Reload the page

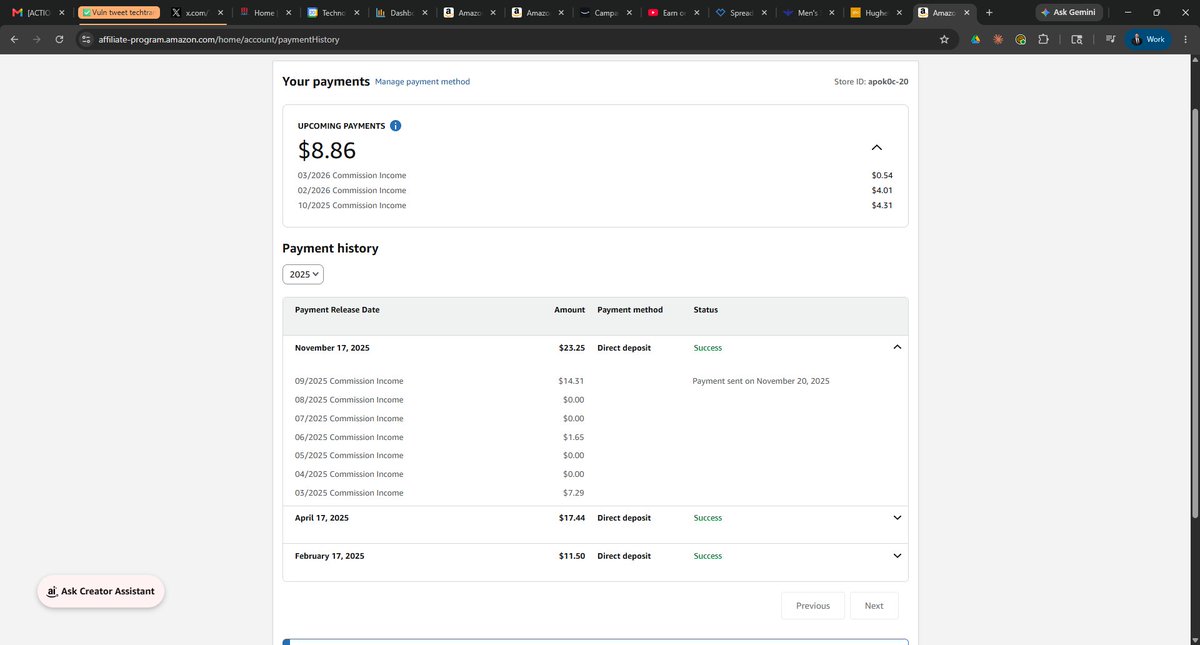click(60, 39)
